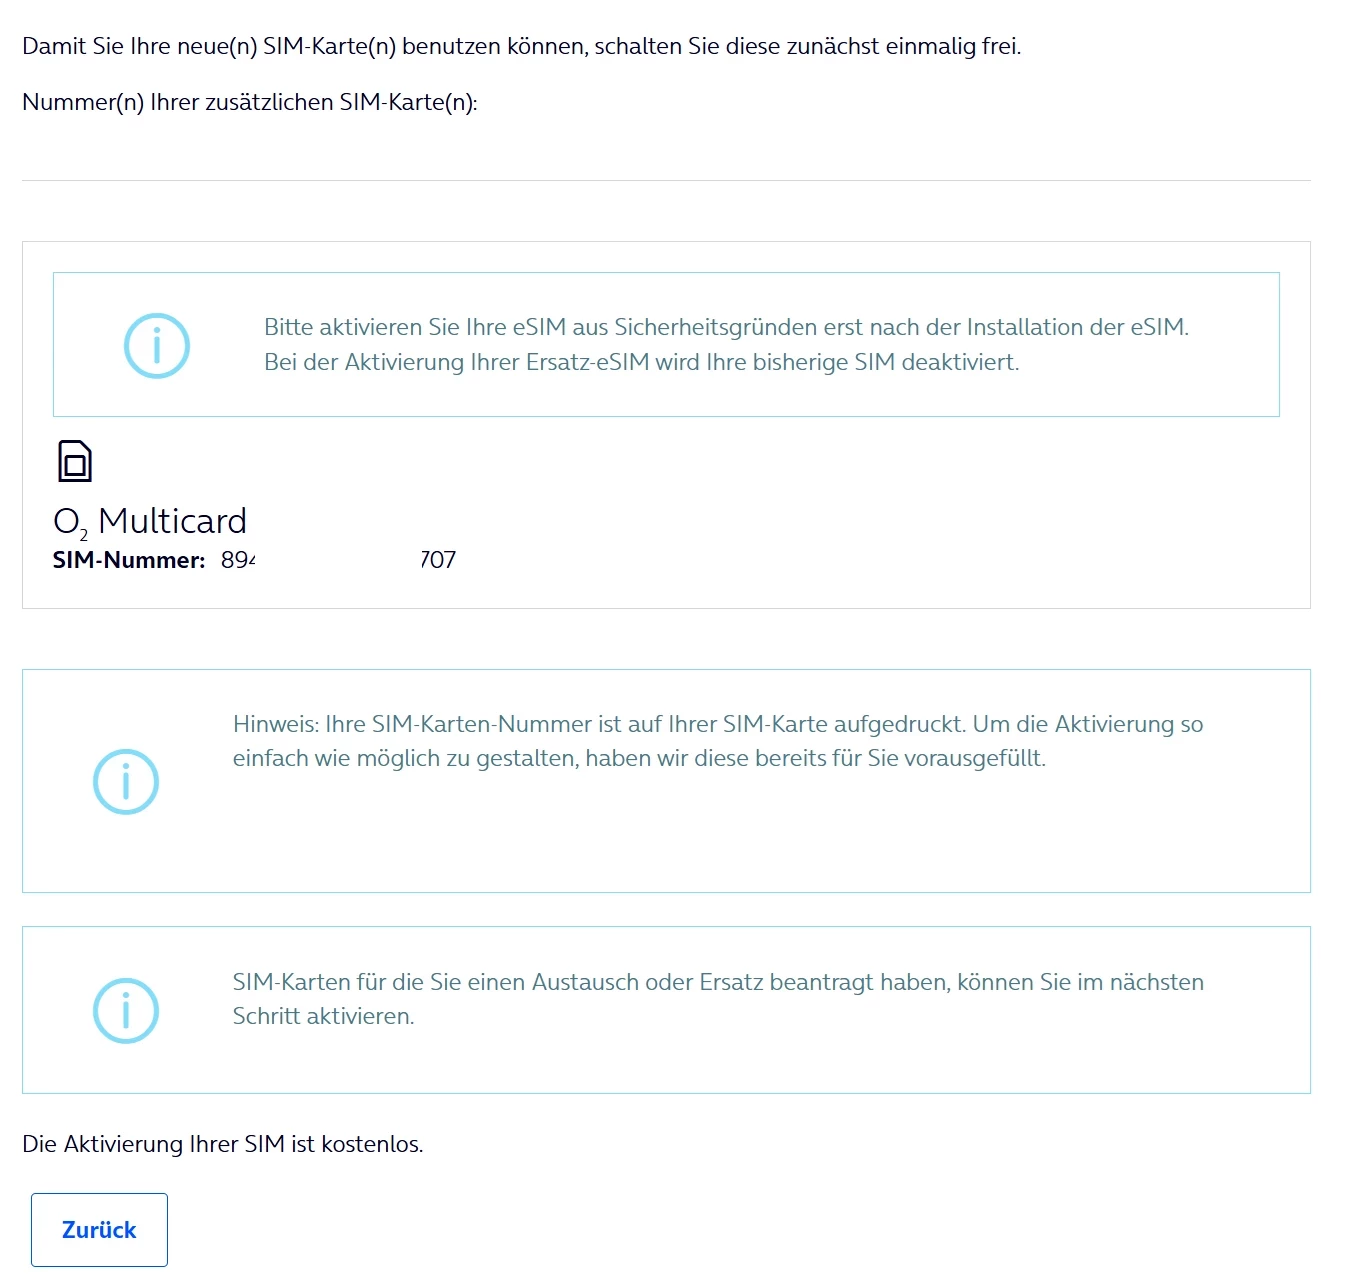Click the 'Damit Sie Ihre neue(n) SIM-Karte(n)' sentence
The width and height of the screenshot is (1353, 1276).
521,46
